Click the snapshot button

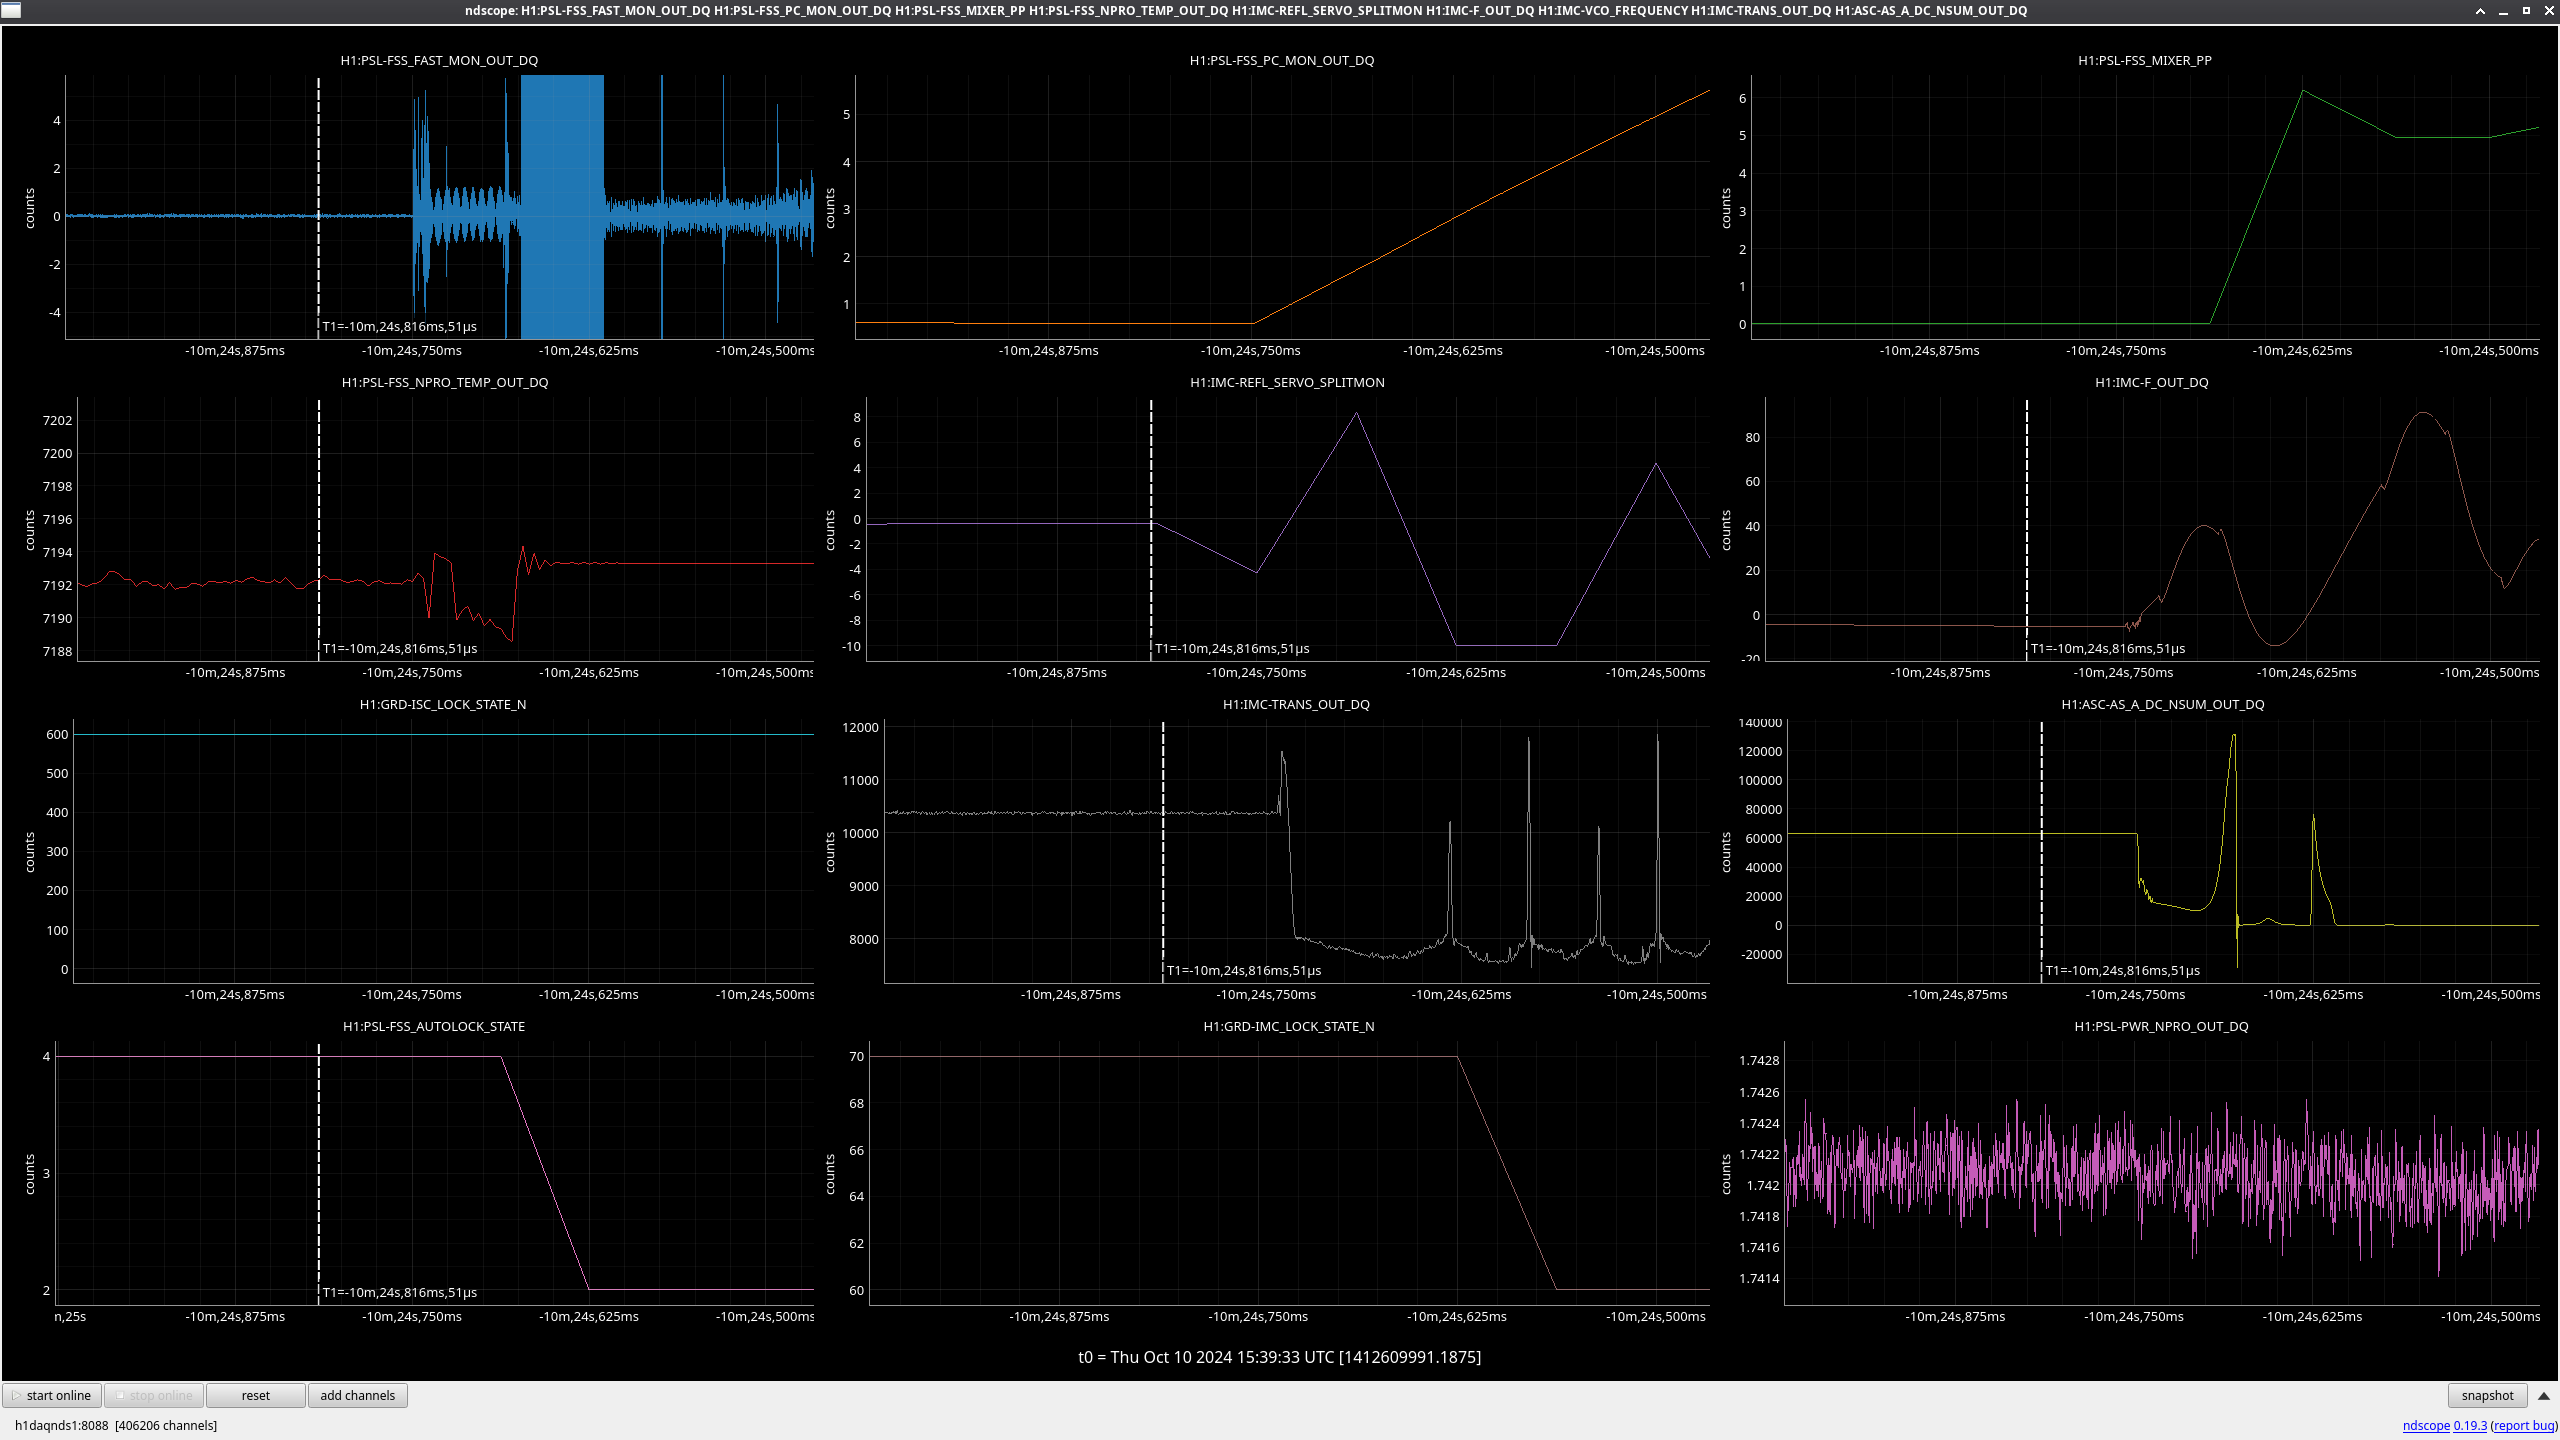coord(2487,1395)
